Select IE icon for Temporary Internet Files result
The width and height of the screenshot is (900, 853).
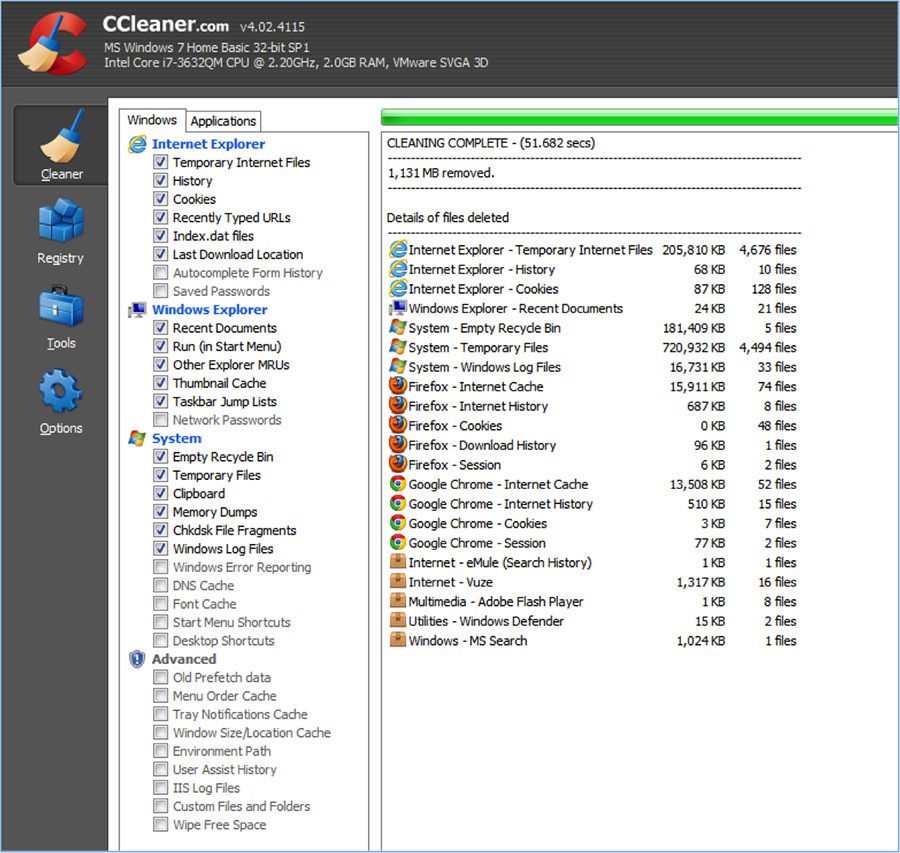pos(398,249)
